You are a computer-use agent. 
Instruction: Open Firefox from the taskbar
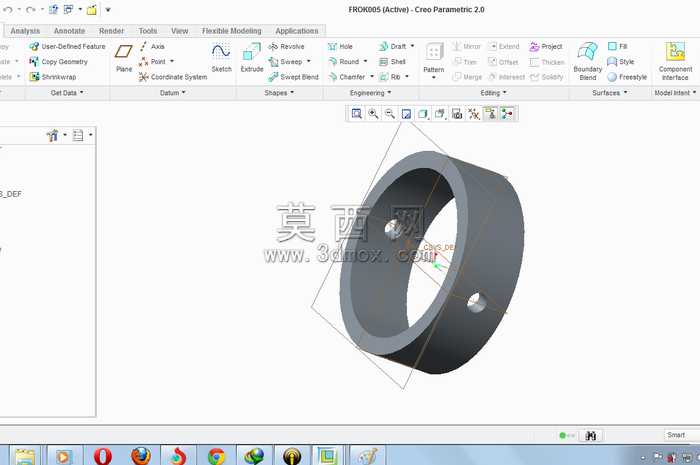point(141,456)
